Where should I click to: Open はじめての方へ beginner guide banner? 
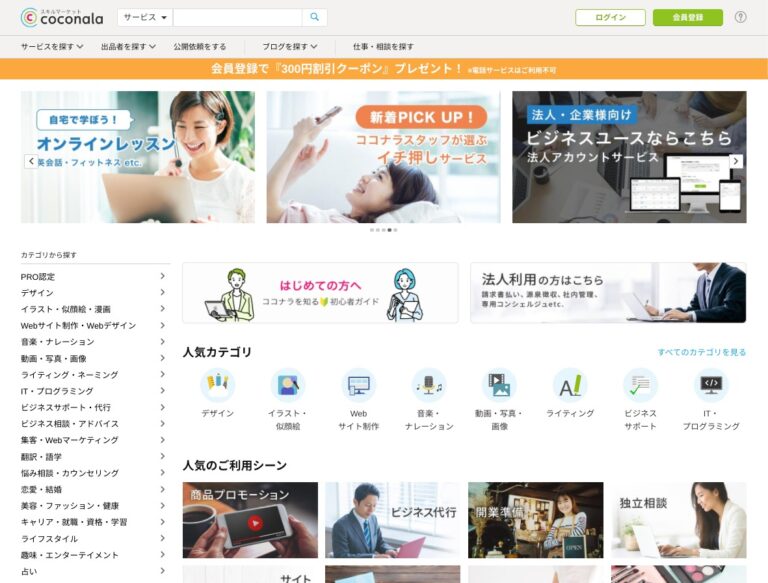(x=320, y=293)
